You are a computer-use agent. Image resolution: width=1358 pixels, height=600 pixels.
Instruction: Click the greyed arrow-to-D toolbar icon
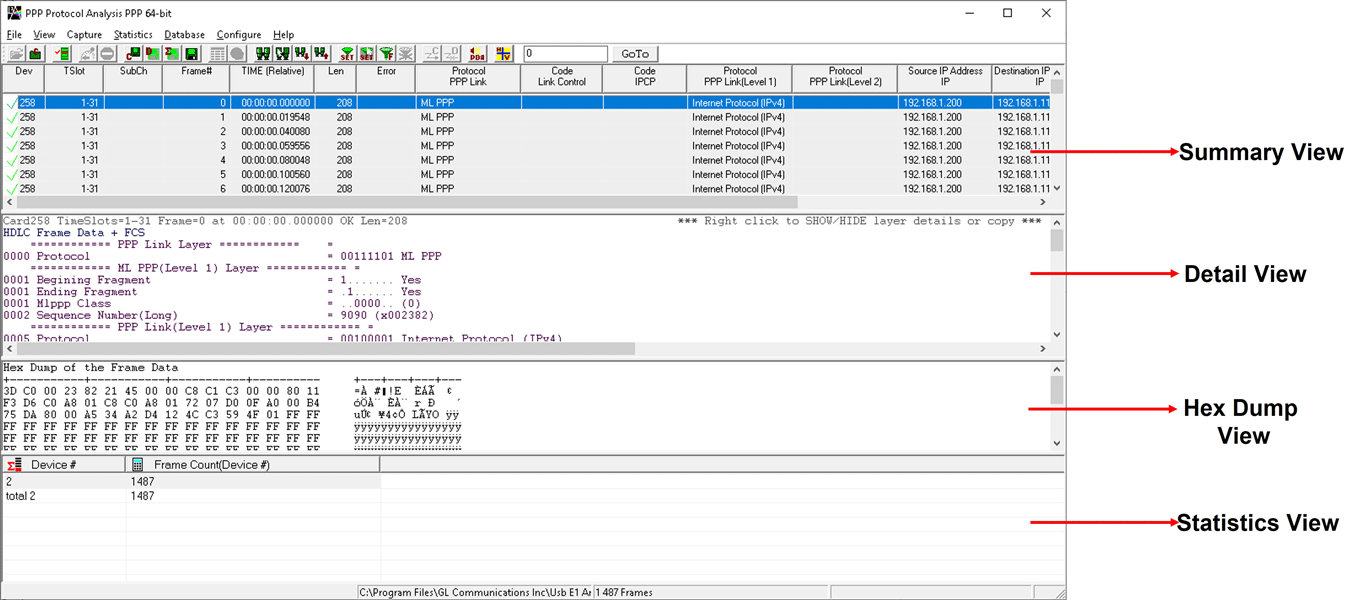[451, 53]
